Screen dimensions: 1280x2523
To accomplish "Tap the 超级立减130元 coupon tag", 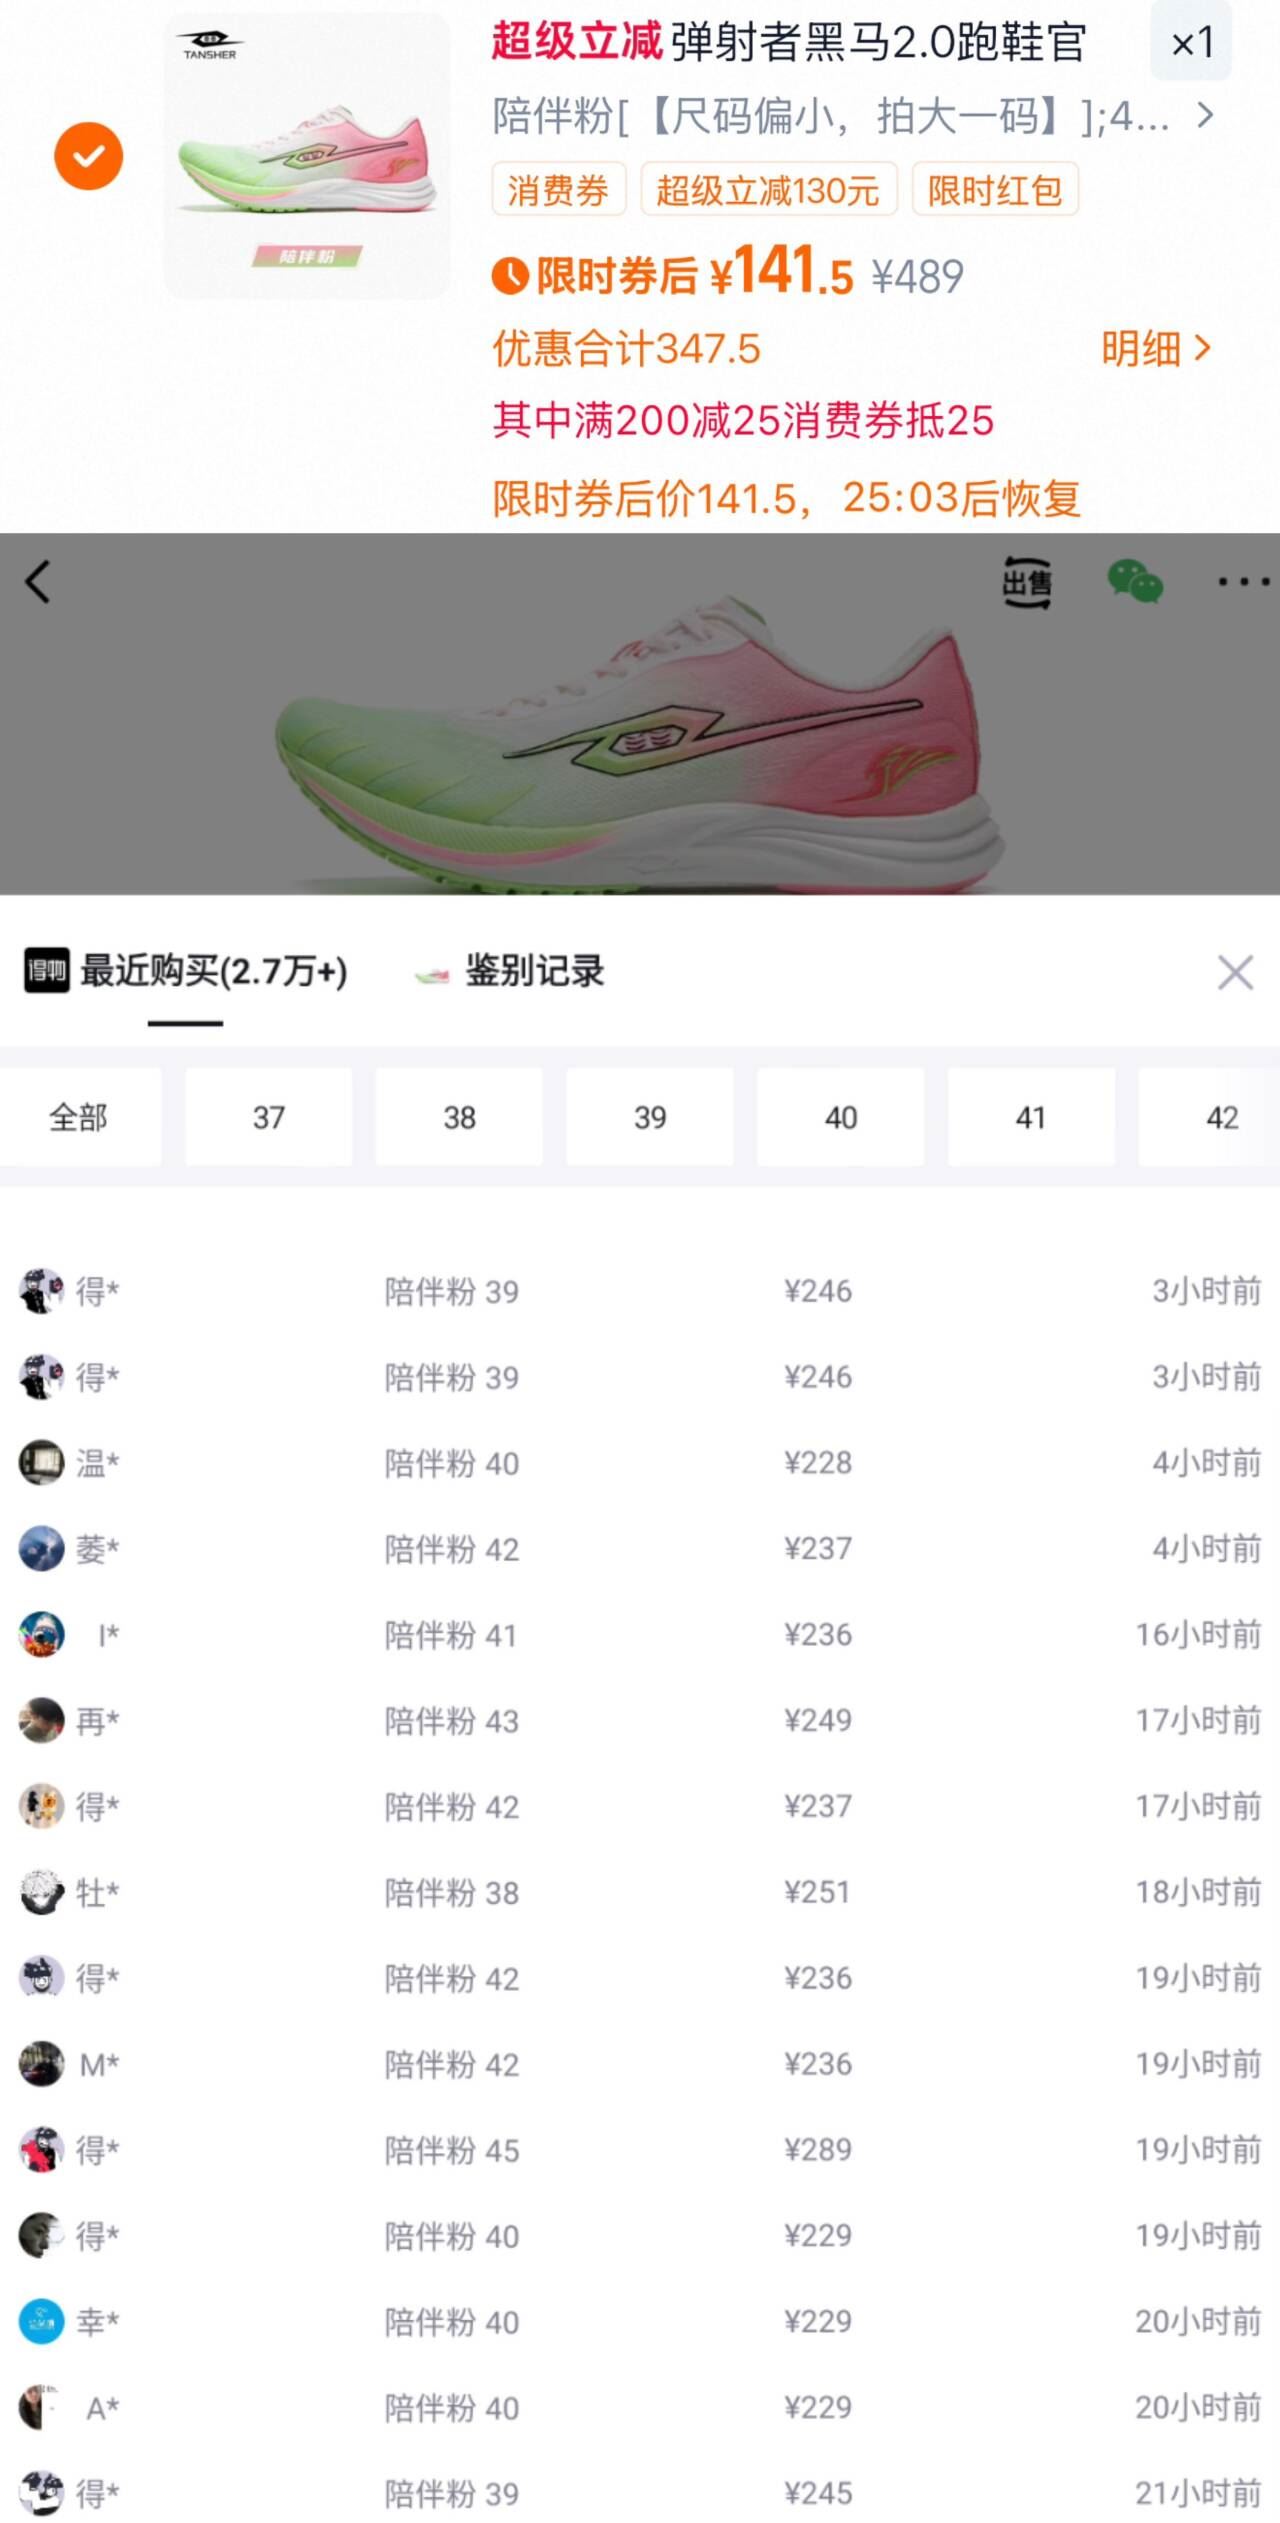I will click(768, 189).
